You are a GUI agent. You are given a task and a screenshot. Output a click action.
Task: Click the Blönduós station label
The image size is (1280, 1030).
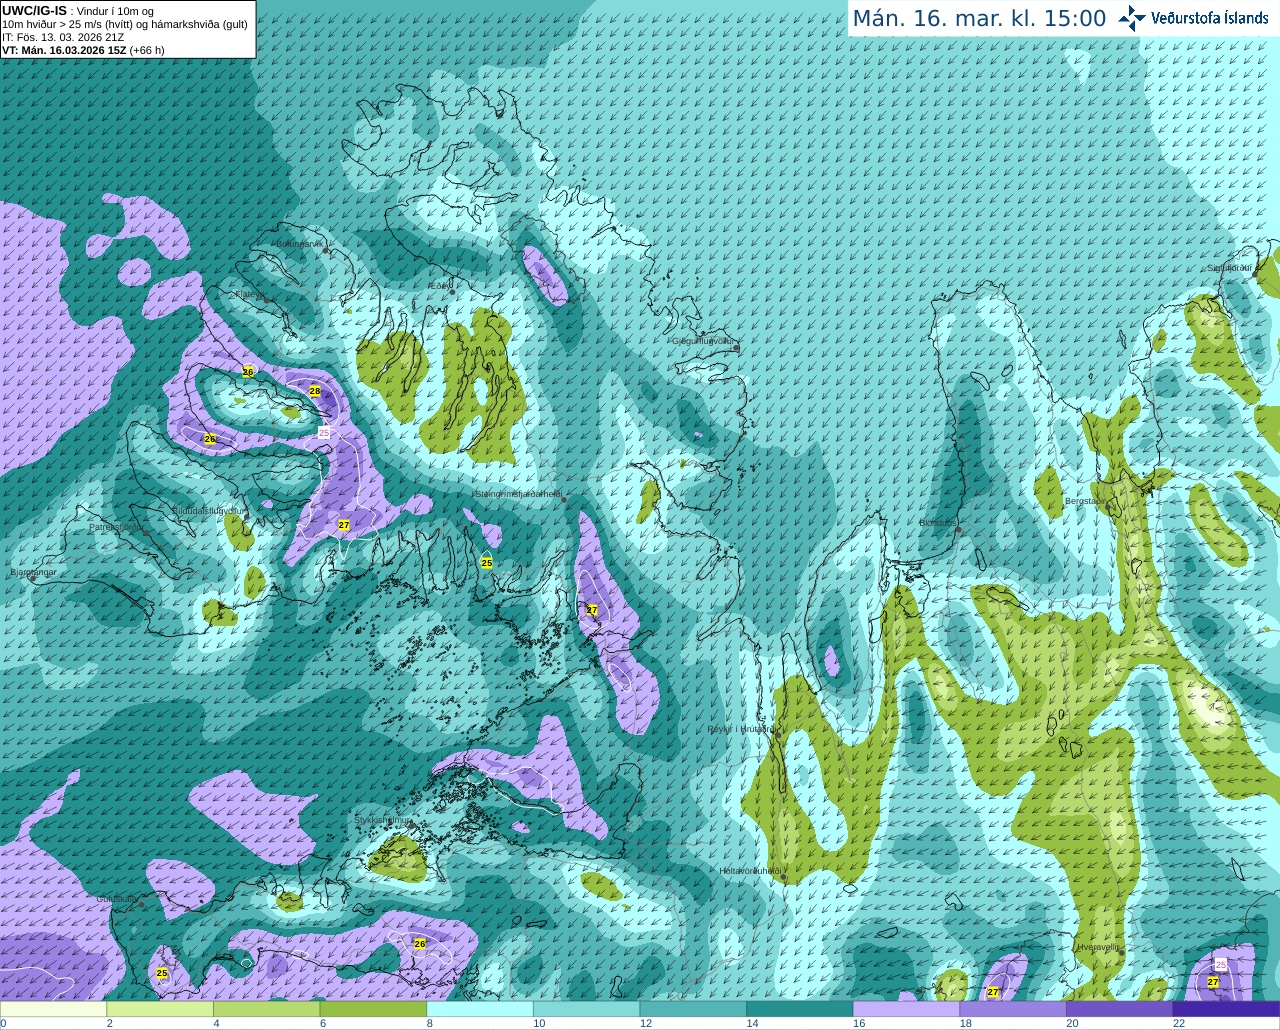[938, 523]
